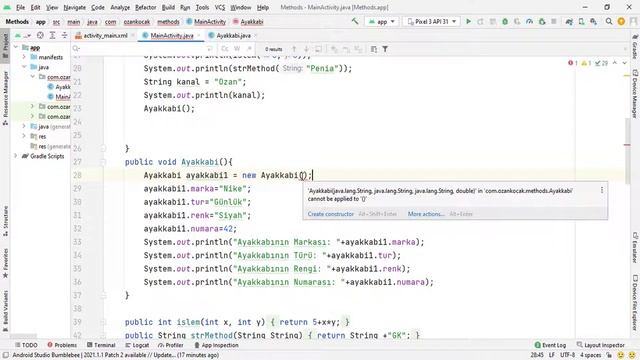
Task: Click More actions... link in tooltip
Action: (426, 214)
